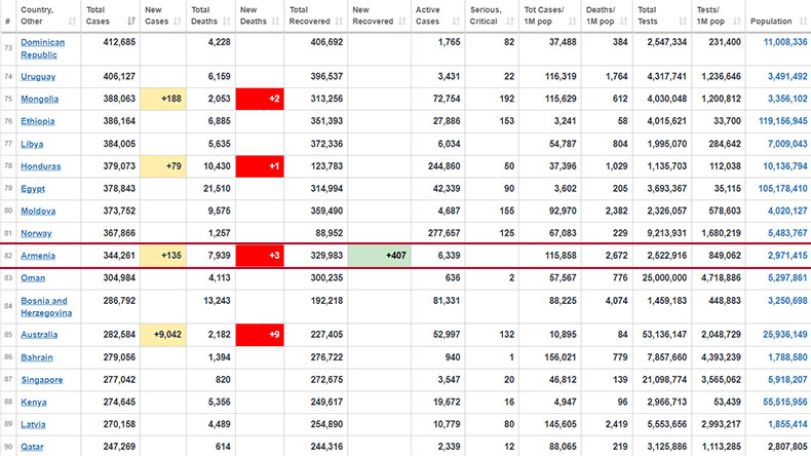Viewport: 811px width, 456px height.
Task: Click the Total Cases column header
Action: (x=110, y=16)
